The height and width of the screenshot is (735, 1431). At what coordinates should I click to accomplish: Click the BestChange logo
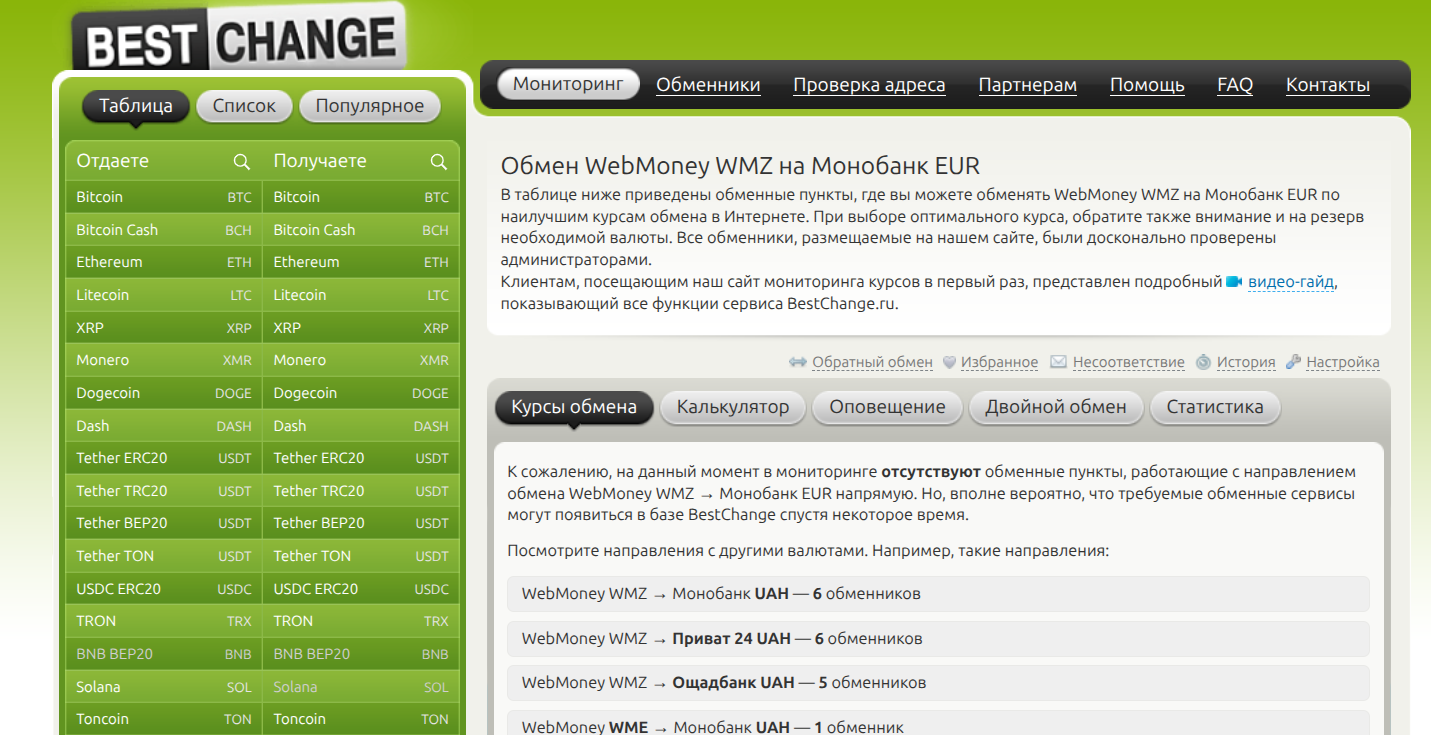239,39
